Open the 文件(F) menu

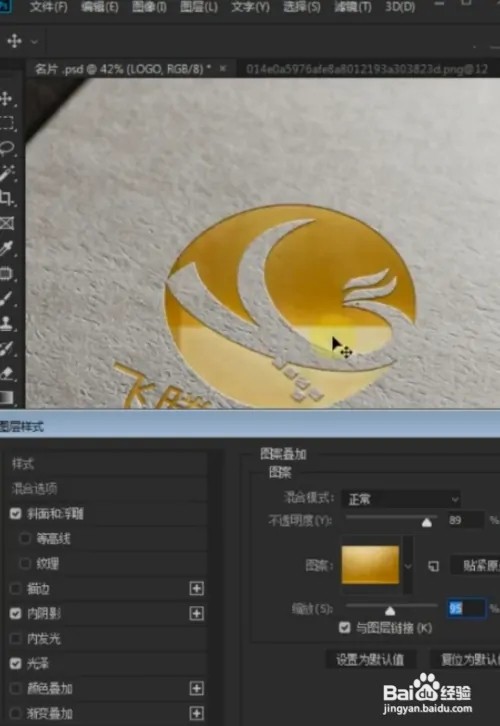[x=48, y=7]
